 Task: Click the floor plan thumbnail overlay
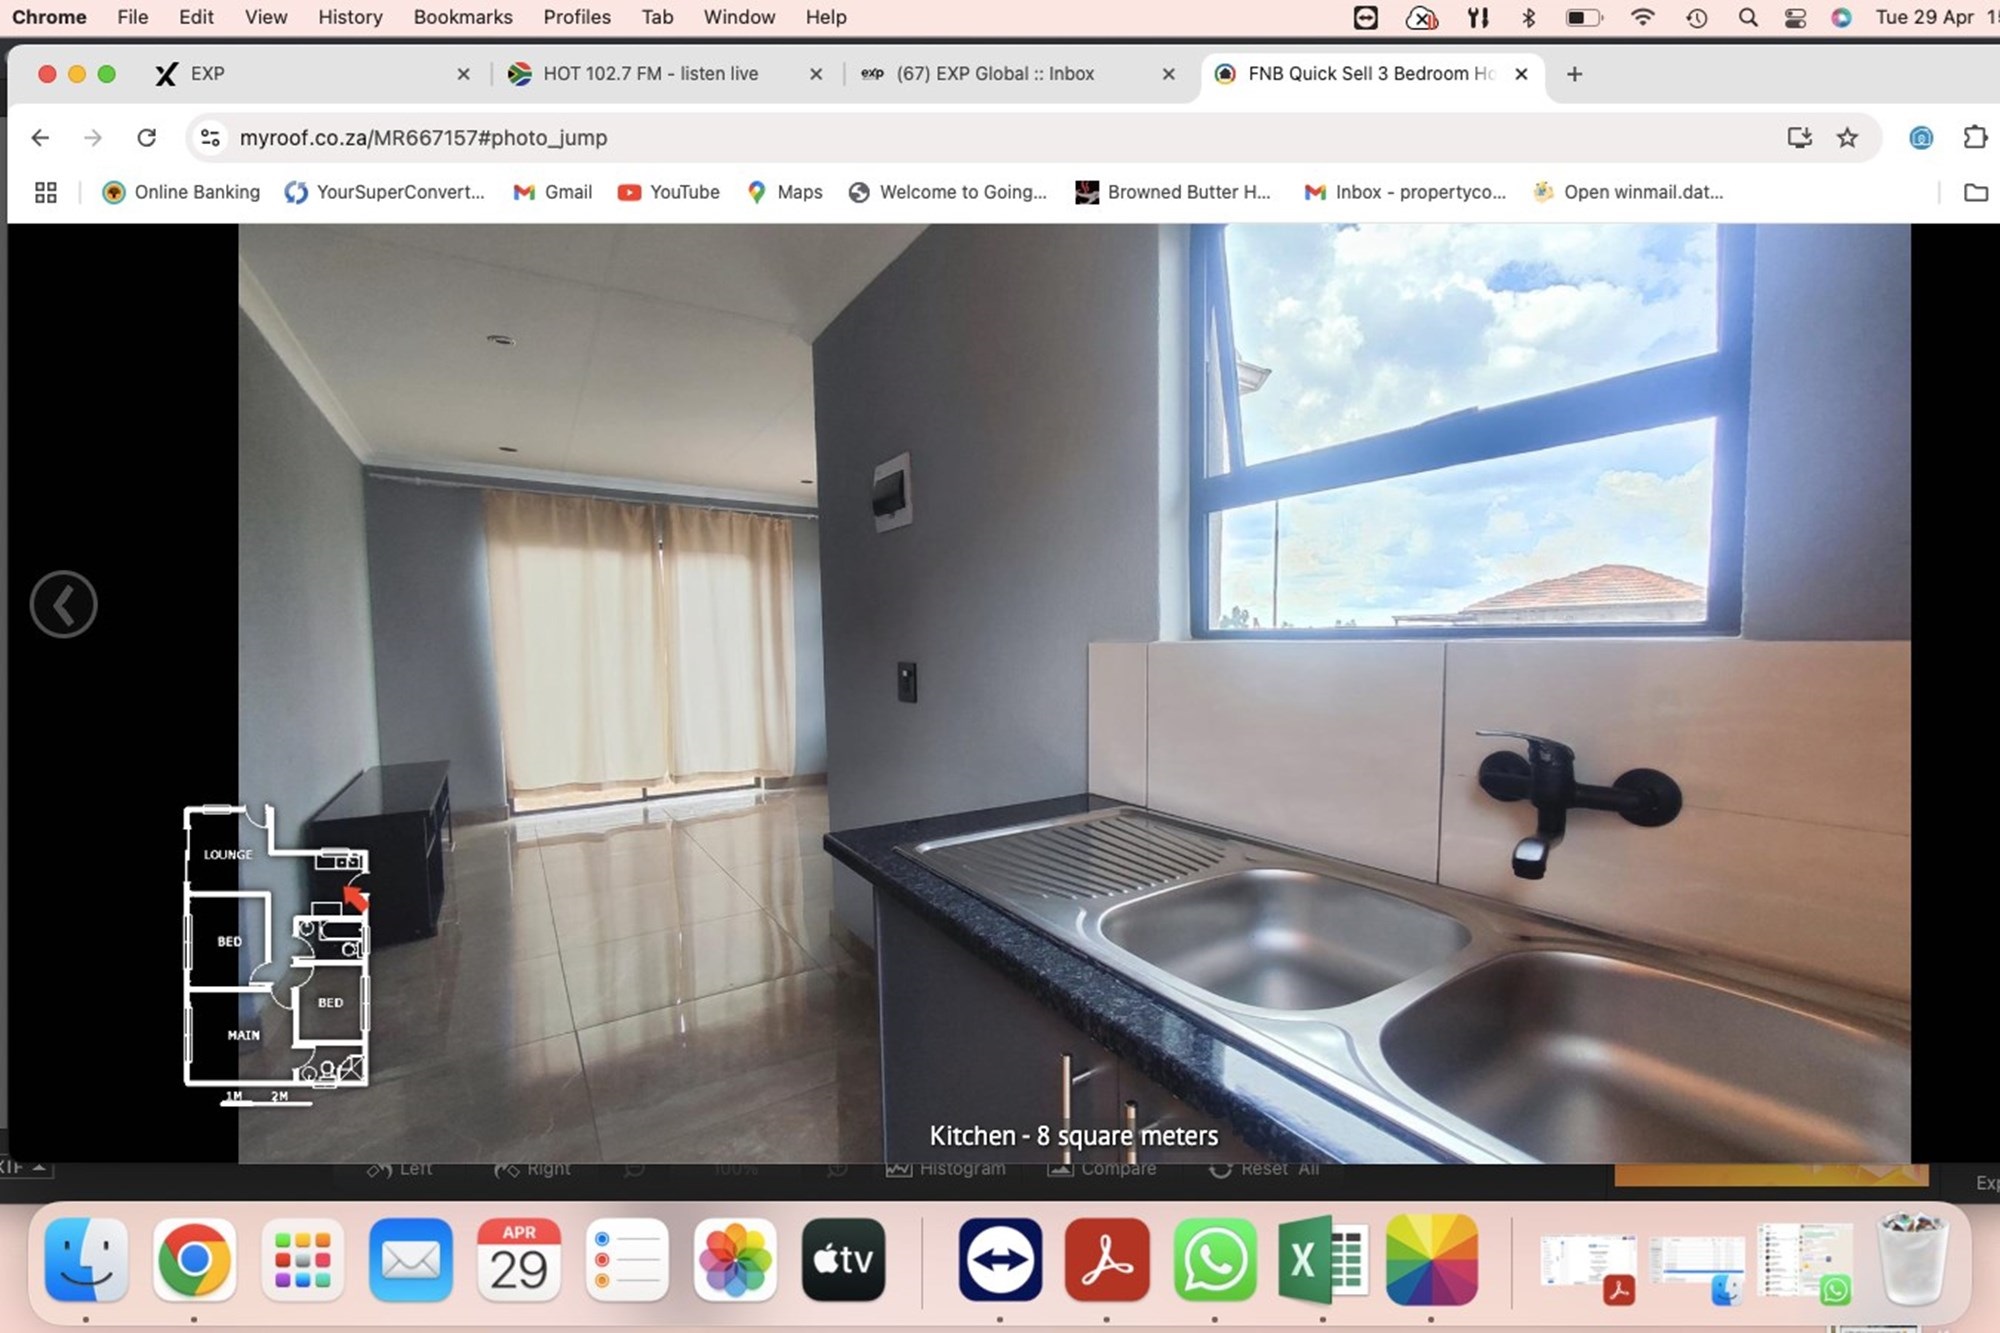point(276,947)
